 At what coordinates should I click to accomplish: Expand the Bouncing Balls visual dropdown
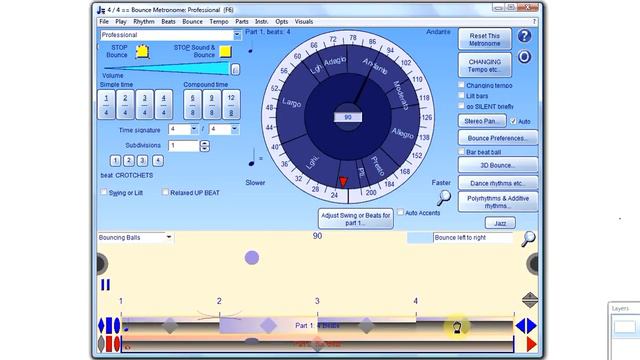coord(169,237)
